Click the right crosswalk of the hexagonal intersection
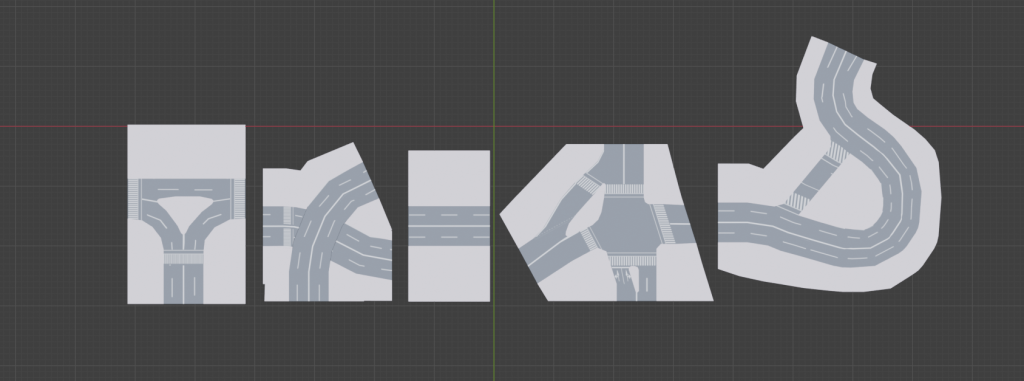 (x=661, y=216)
